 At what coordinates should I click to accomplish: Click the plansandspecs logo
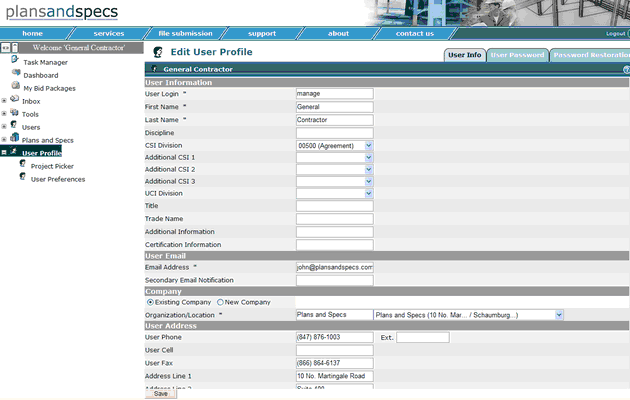pos(62,12)
